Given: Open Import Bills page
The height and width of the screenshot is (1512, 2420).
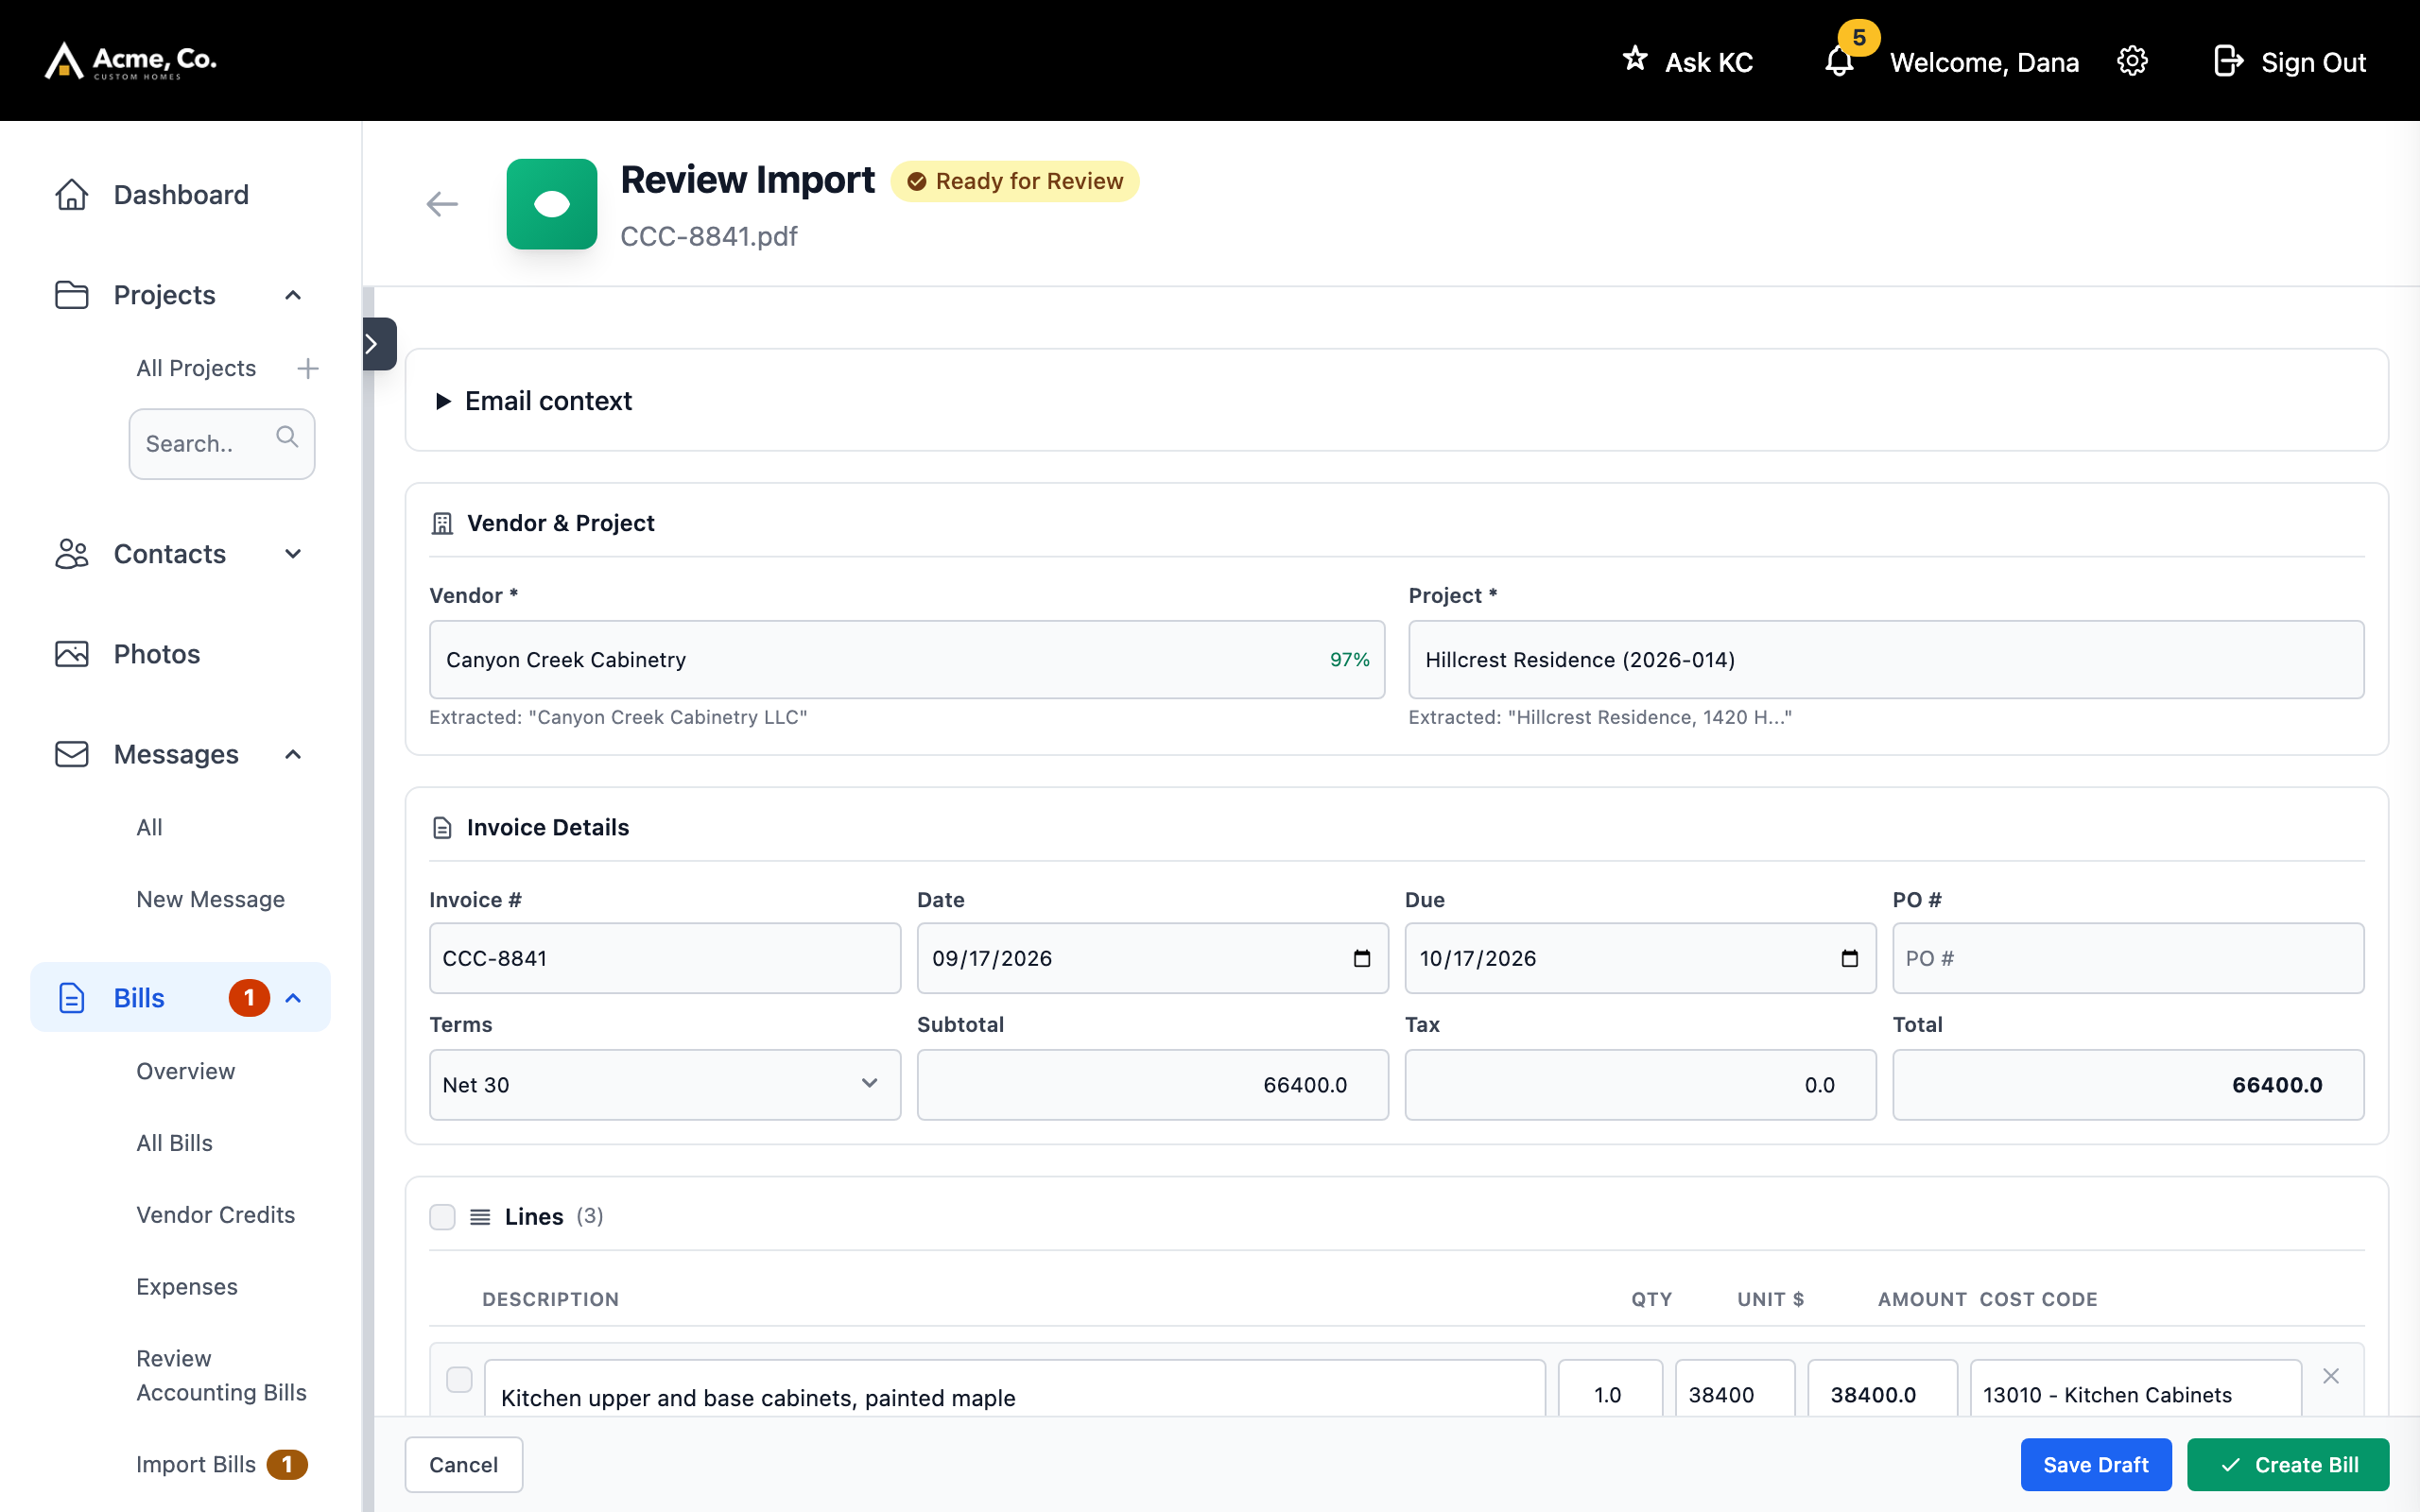Looking at the screenshot, I should point(196,1464).
